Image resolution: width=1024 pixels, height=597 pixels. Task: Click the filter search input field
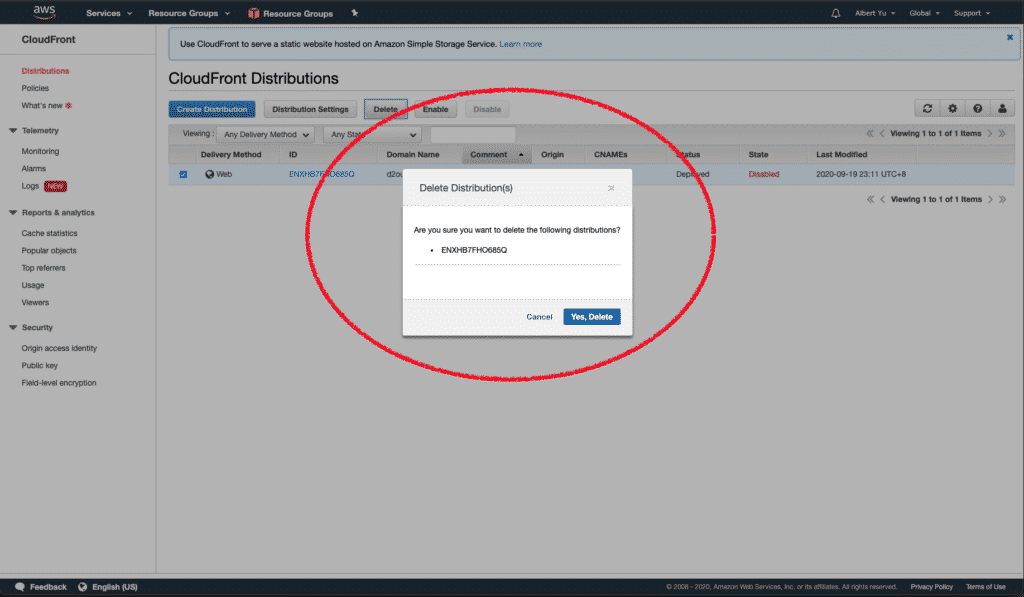tap(473, 135)
